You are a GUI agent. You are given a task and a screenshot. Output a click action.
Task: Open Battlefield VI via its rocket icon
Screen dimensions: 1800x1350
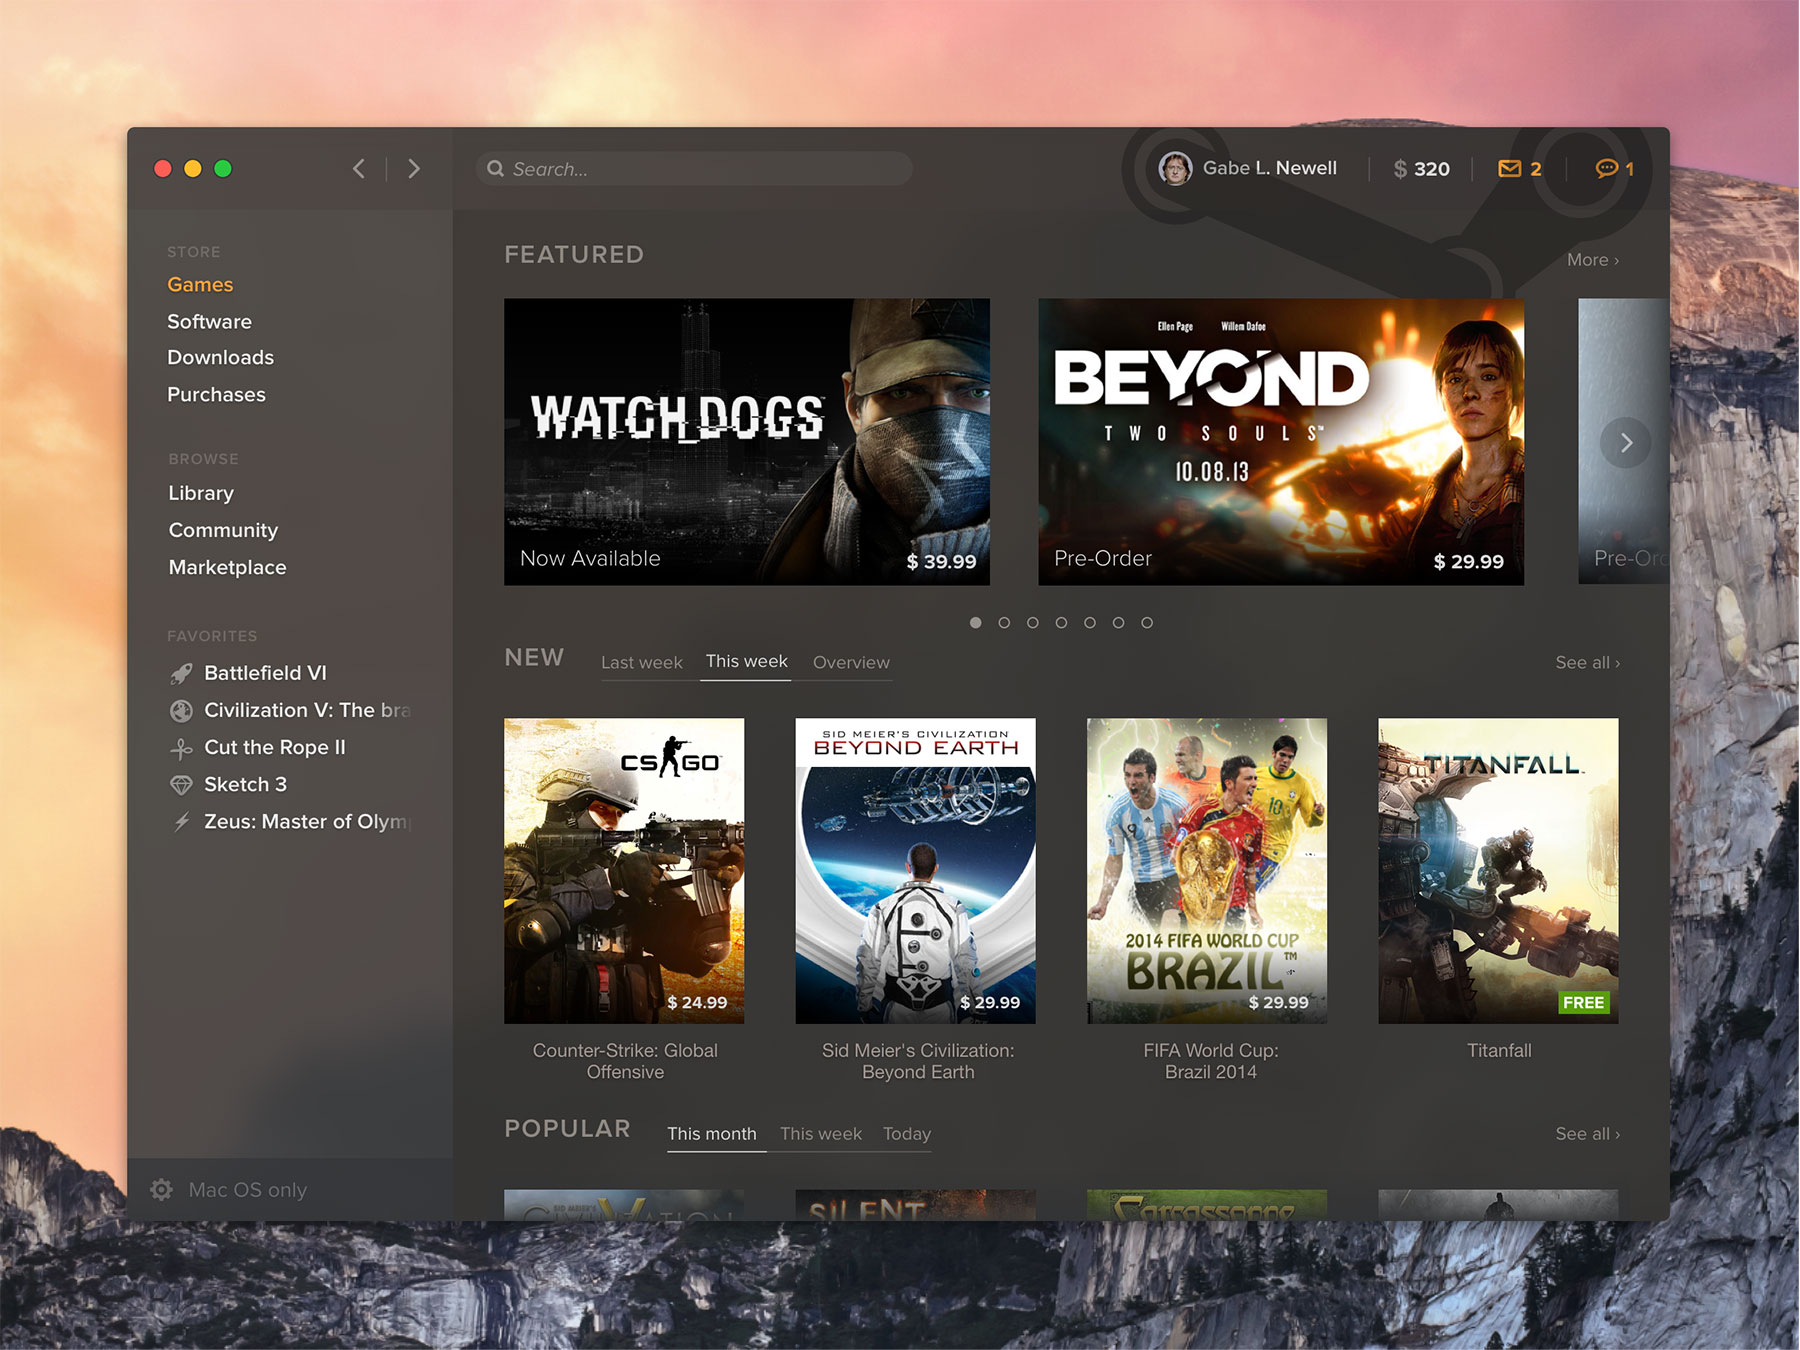[x=181, y=672]
